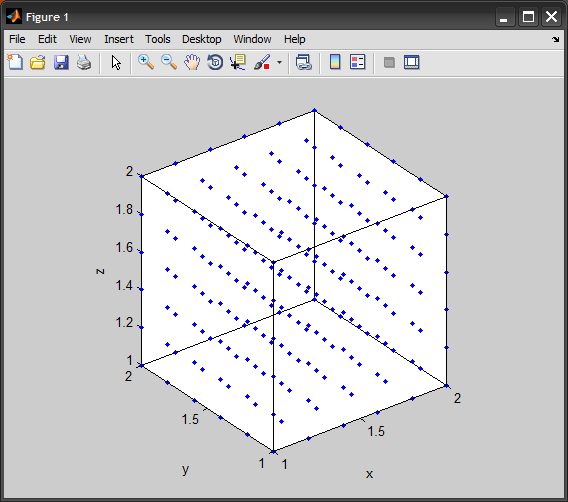Toggle the Brush data tool
568x502 pixels.
pos(262,62)
